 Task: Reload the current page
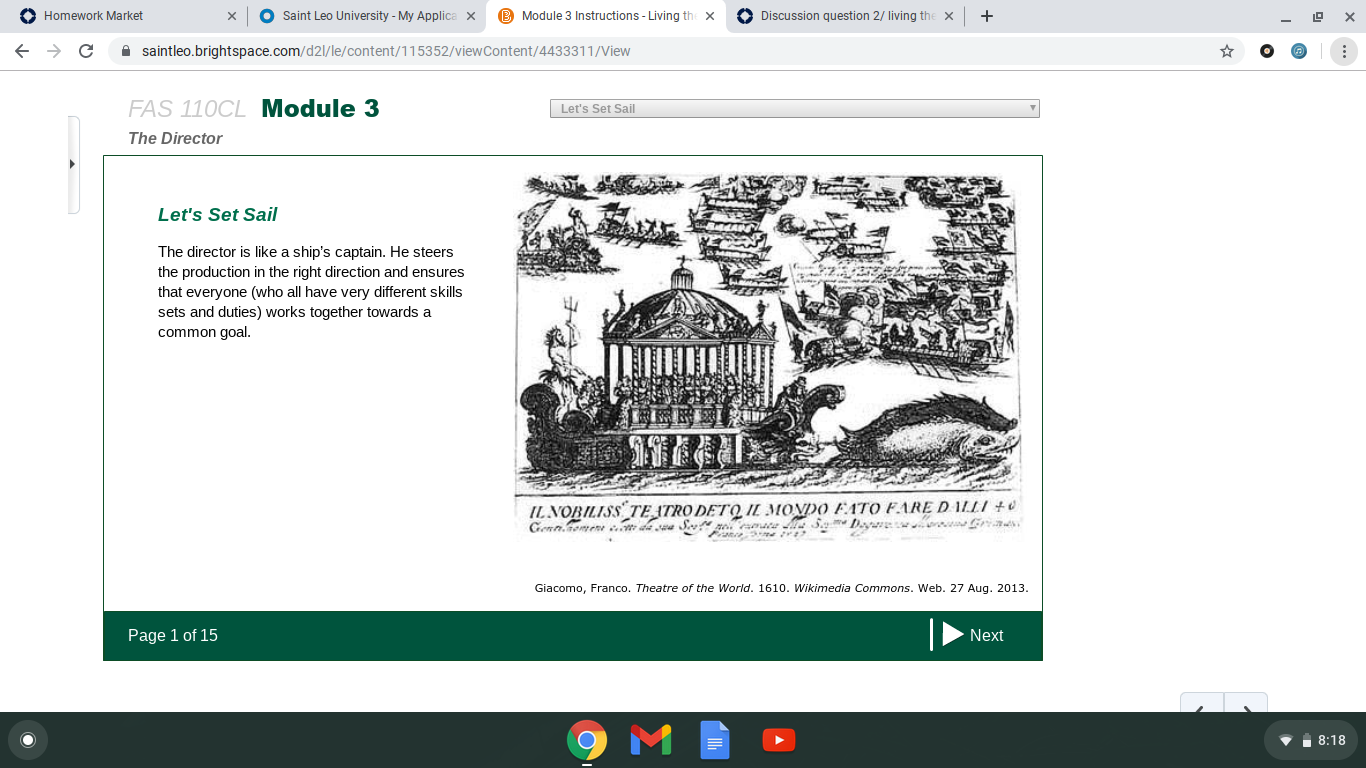pos(86,51)
